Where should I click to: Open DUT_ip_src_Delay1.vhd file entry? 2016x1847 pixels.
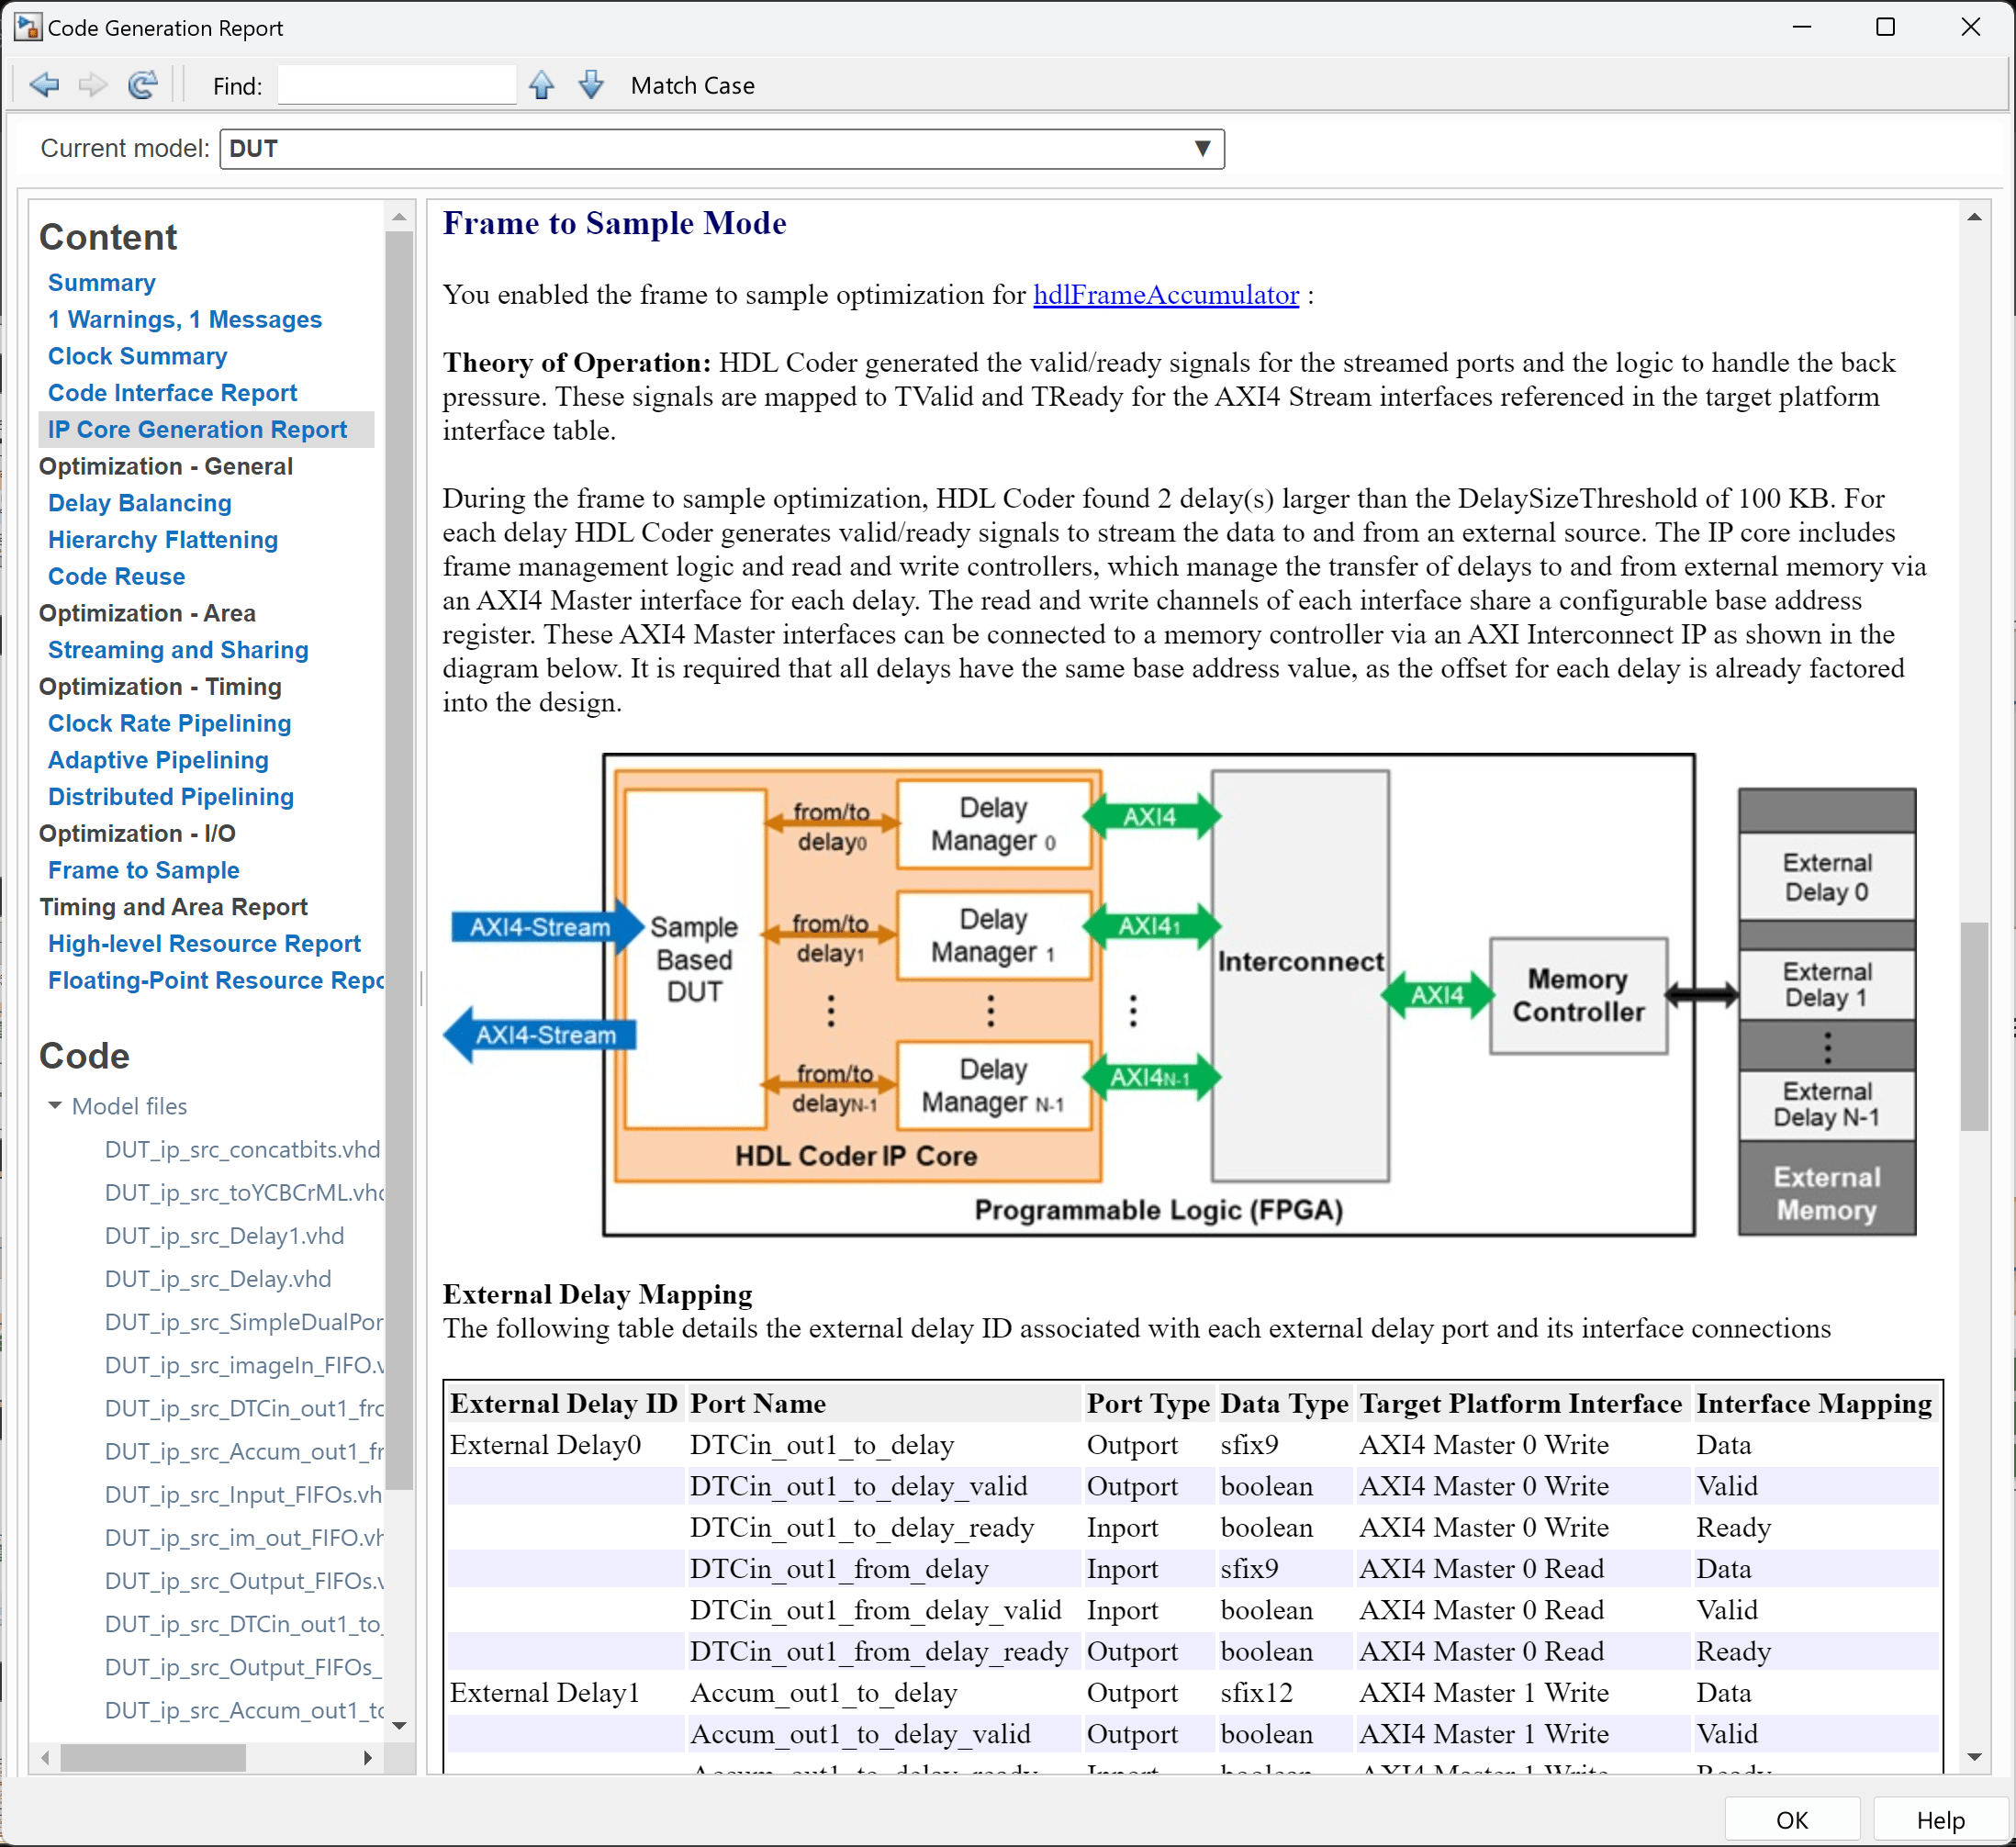coord(224,1236)
